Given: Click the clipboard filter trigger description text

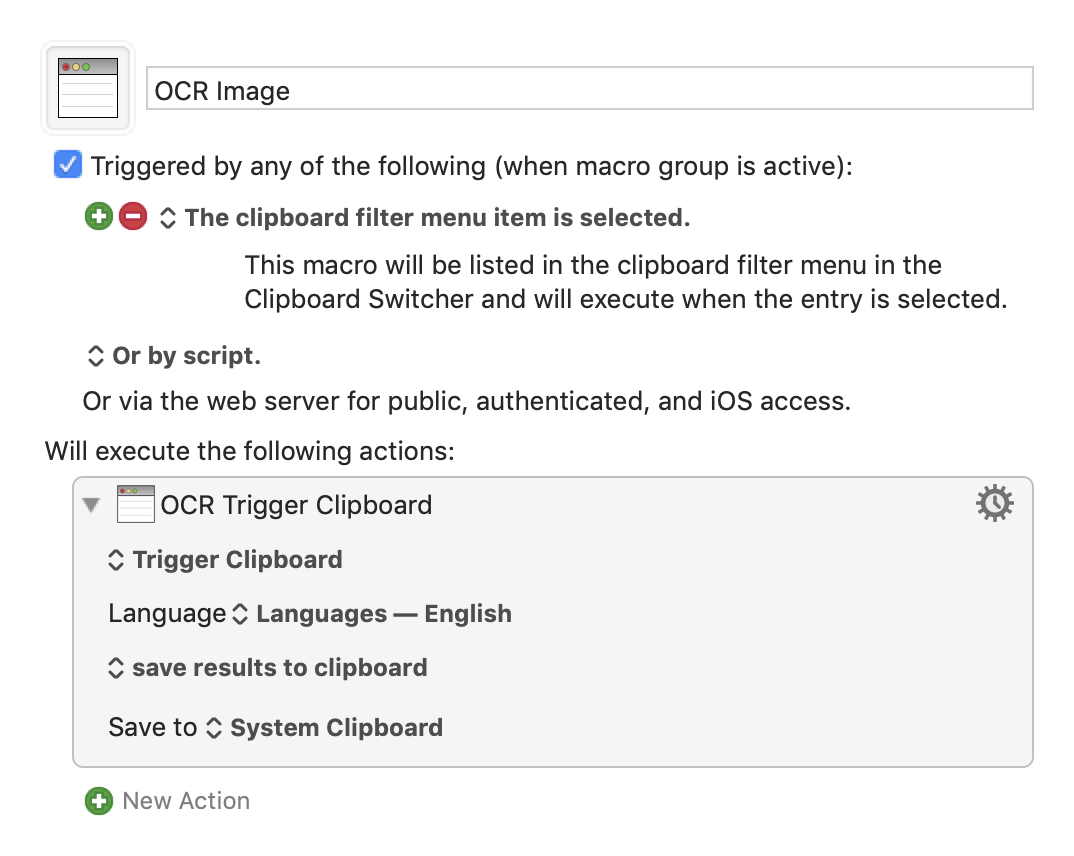Looking at the screenshot, I should (x=624, y=282).
